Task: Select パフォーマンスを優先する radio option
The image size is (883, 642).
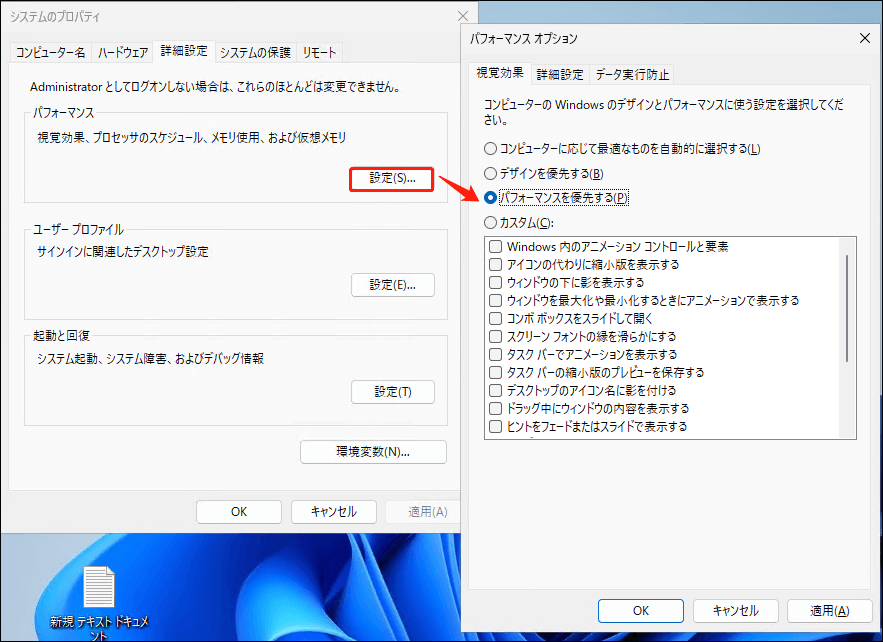Action: 556,198
